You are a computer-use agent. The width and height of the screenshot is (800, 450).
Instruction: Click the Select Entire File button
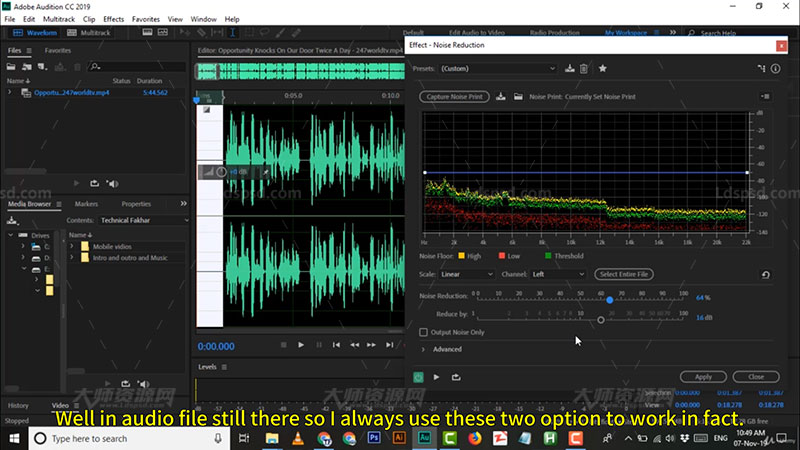(x=623, y=274)
